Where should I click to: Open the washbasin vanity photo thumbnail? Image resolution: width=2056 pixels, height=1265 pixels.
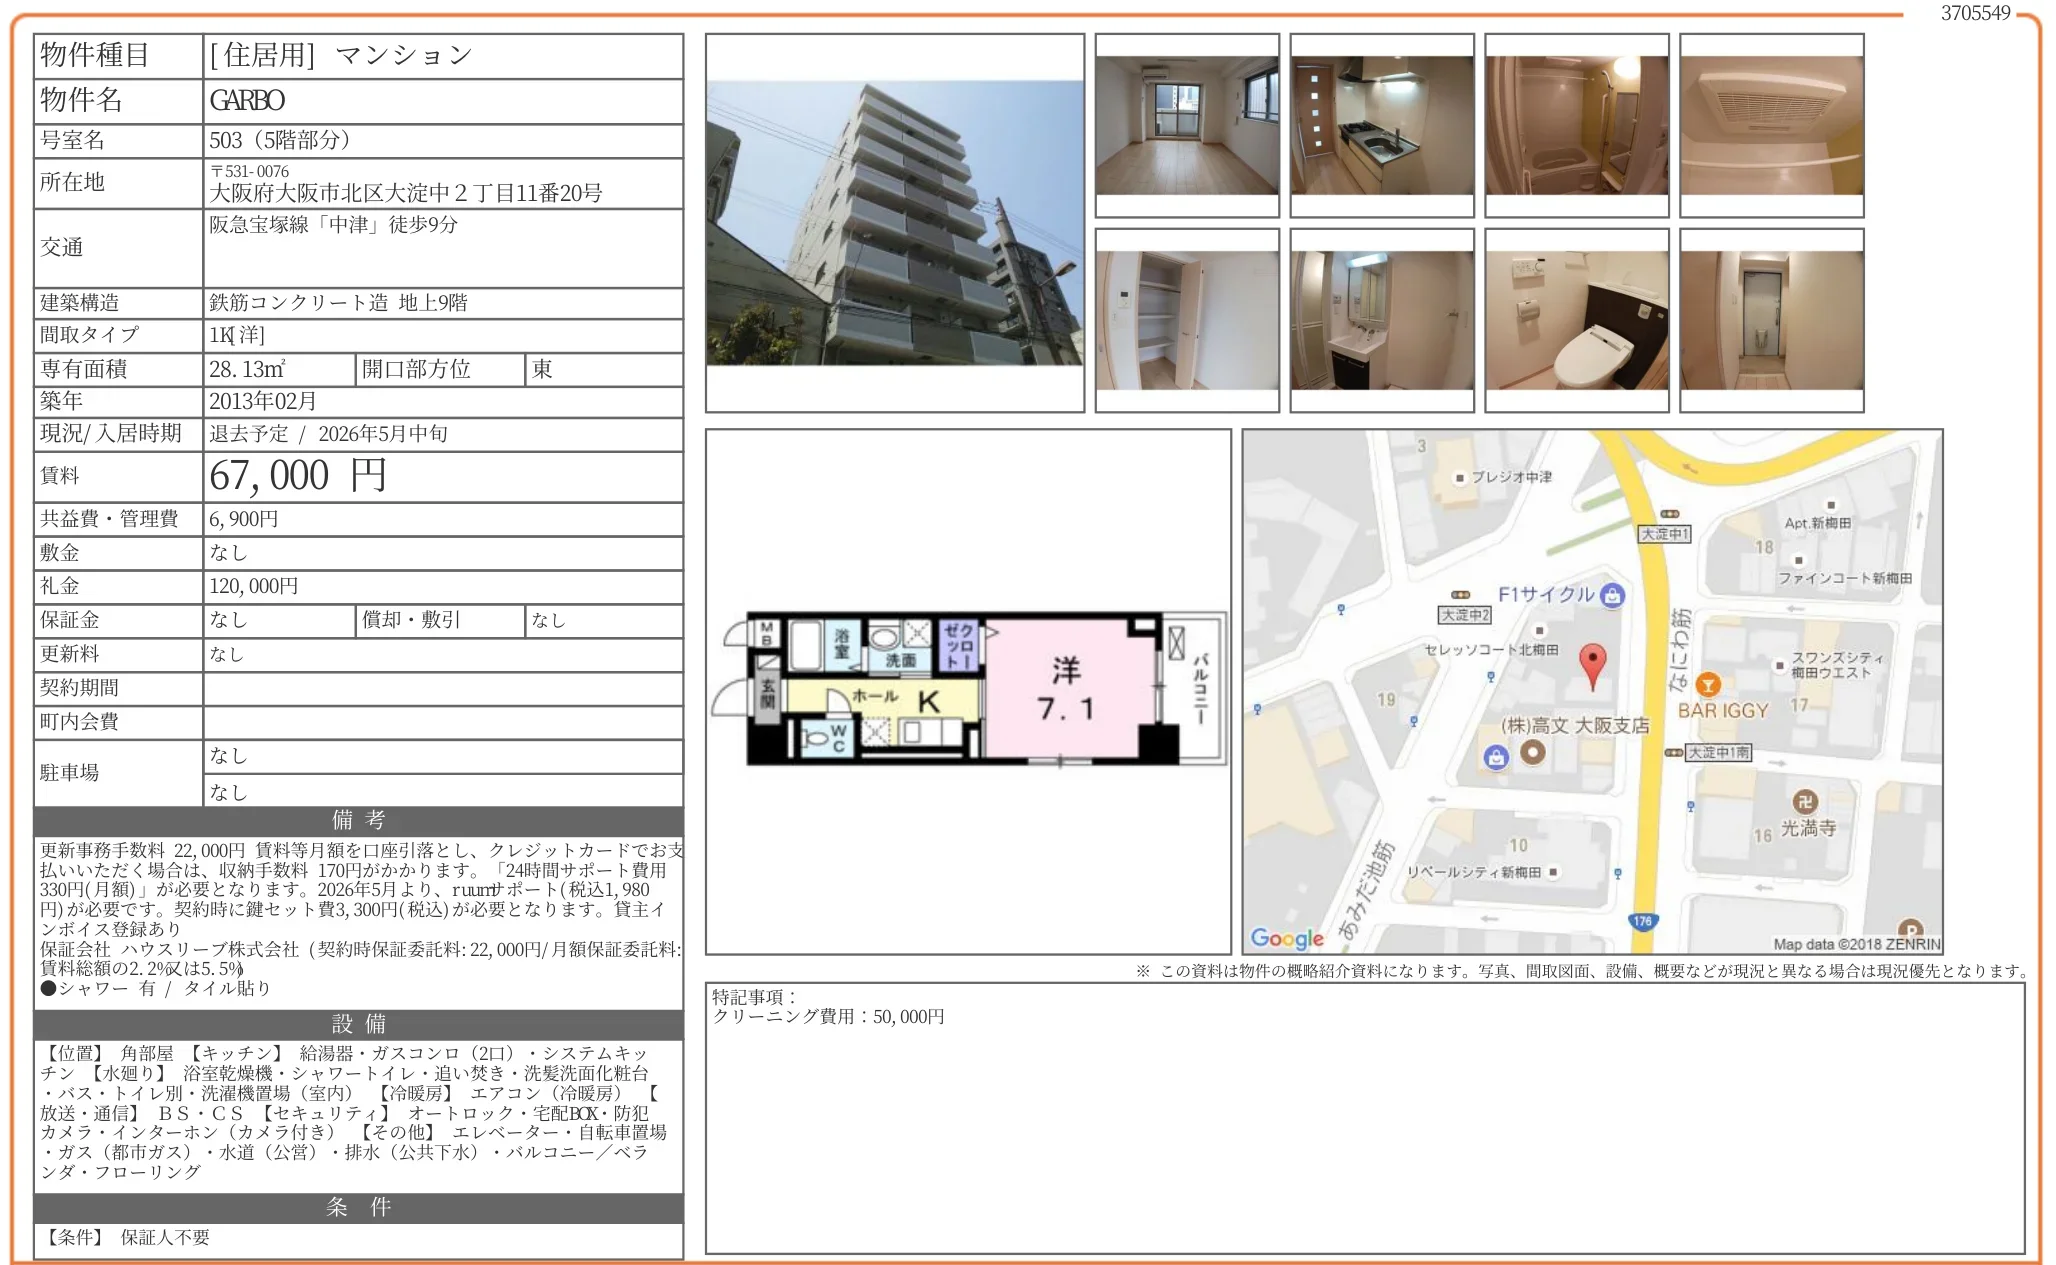[1381, 320]
